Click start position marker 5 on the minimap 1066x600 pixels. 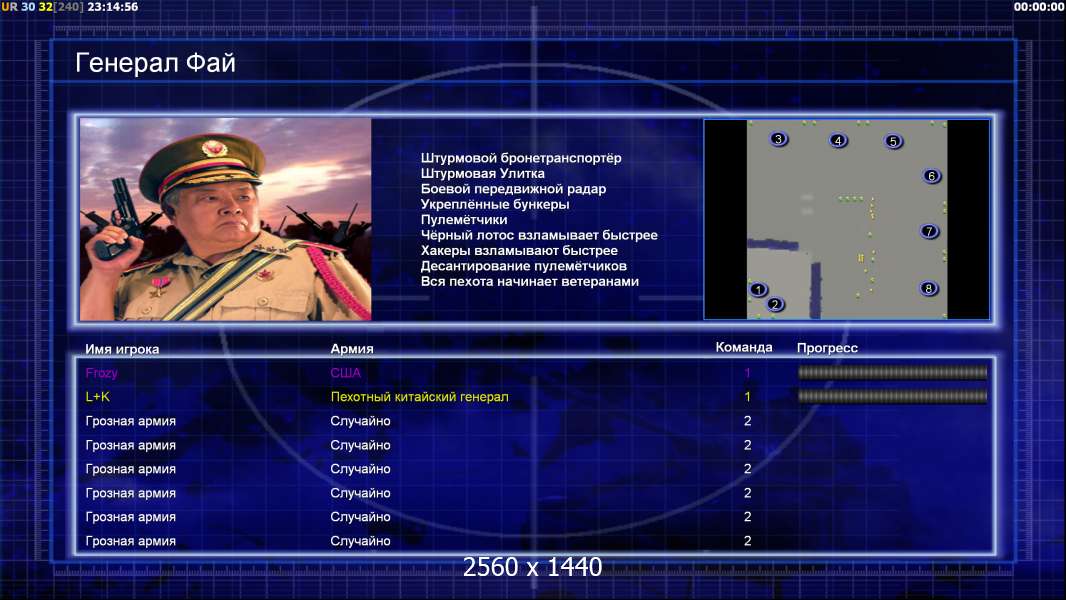click(893, 141)
